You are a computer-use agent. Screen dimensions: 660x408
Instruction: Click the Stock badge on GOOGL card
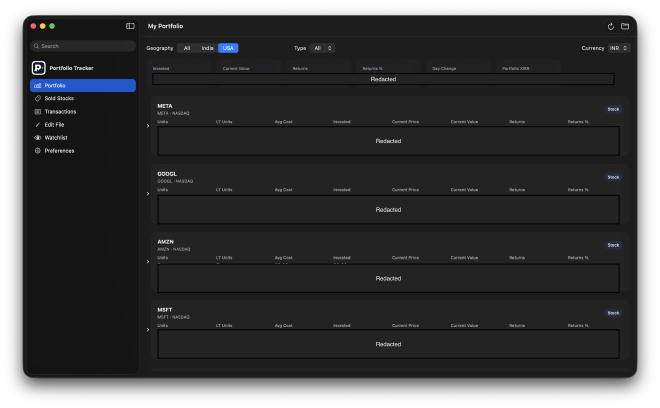613,177
